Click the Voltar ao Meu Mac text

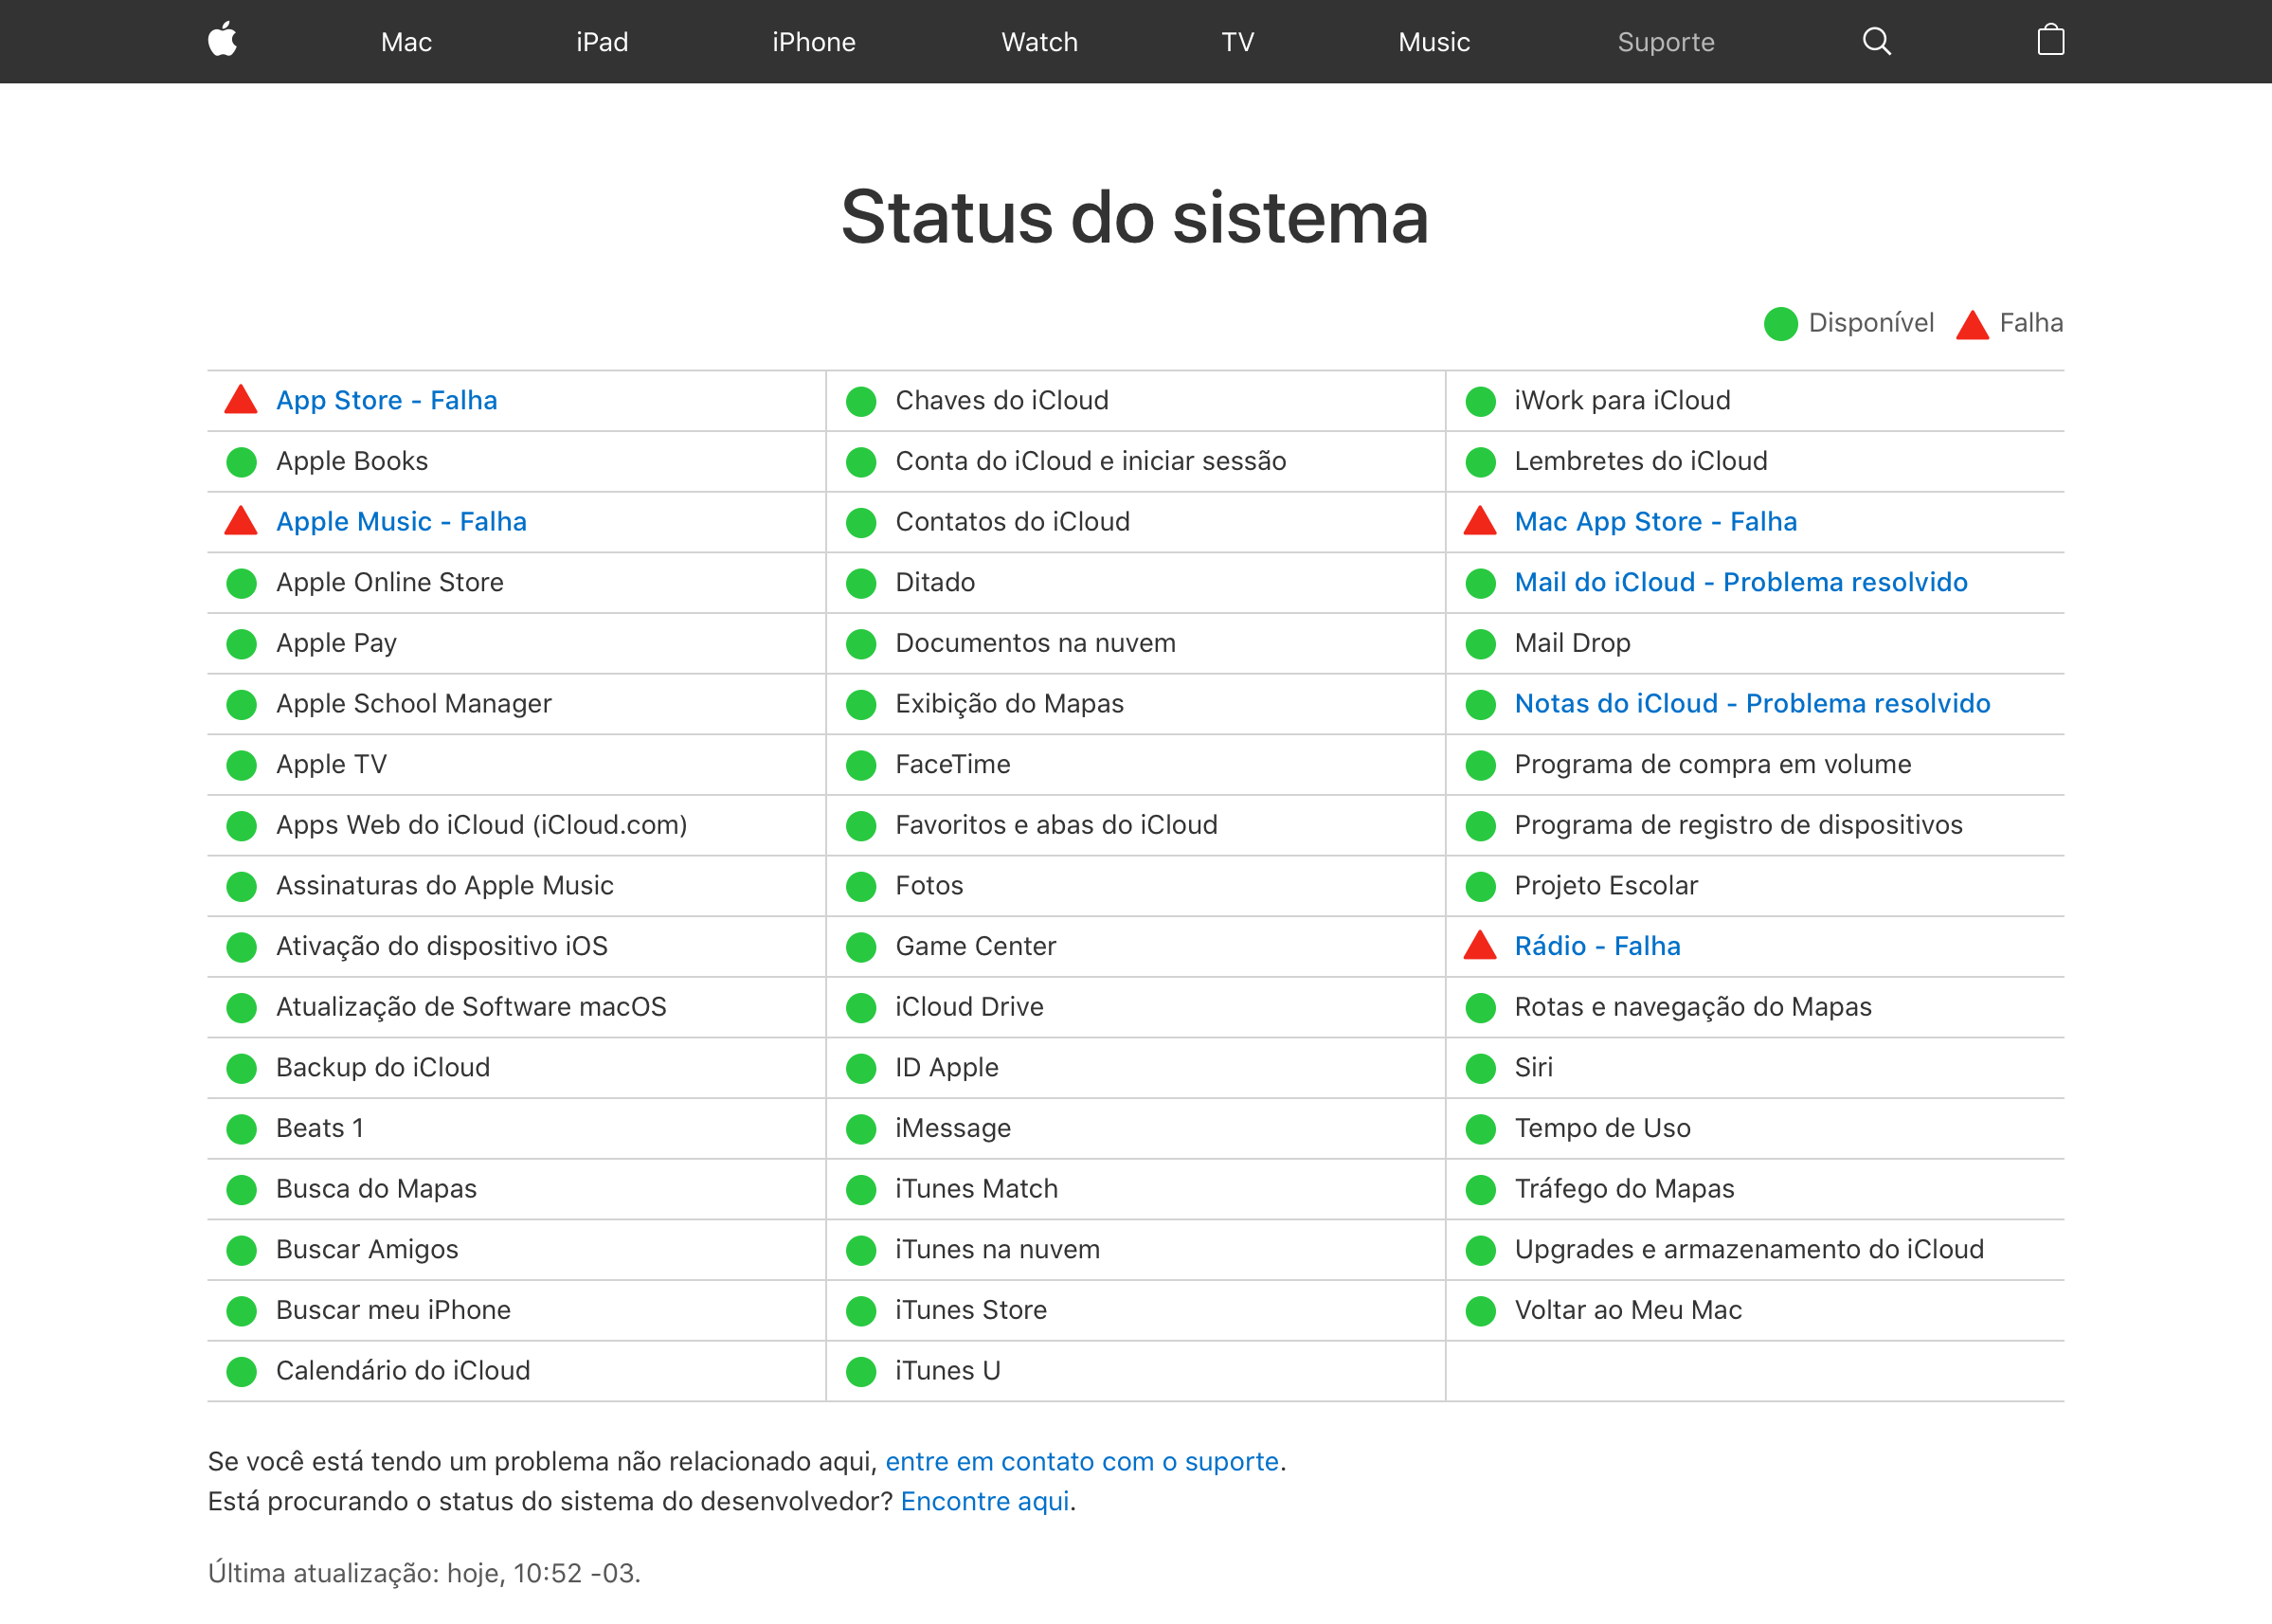(x=1627, y=1310)
